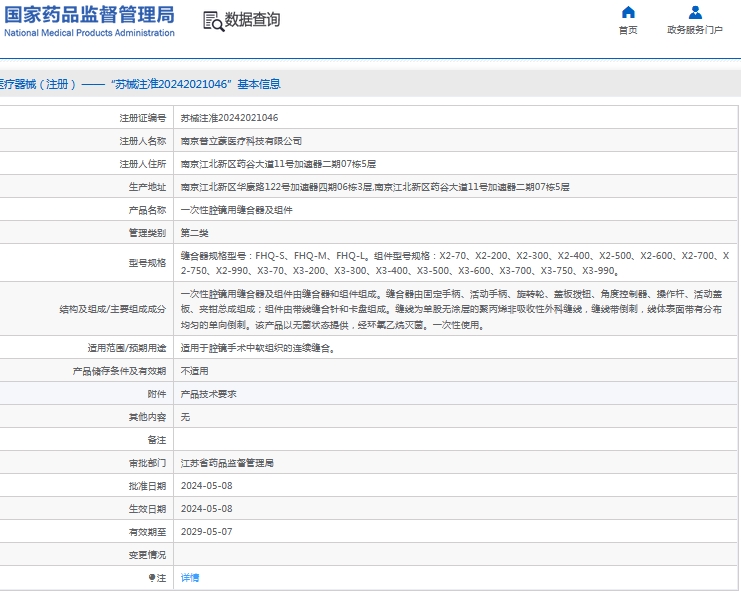
Task: Click the 无 value in 其他内容 row
Action: 185,417
